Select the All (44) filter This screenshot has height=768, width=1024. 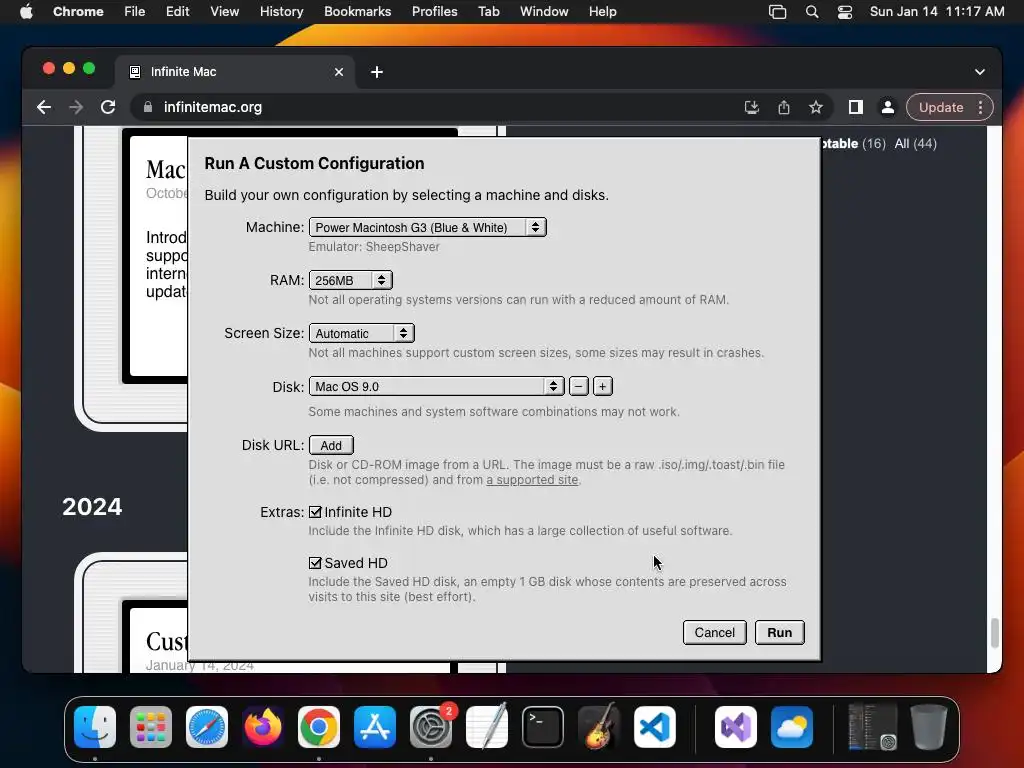click(x=915, y=144)
